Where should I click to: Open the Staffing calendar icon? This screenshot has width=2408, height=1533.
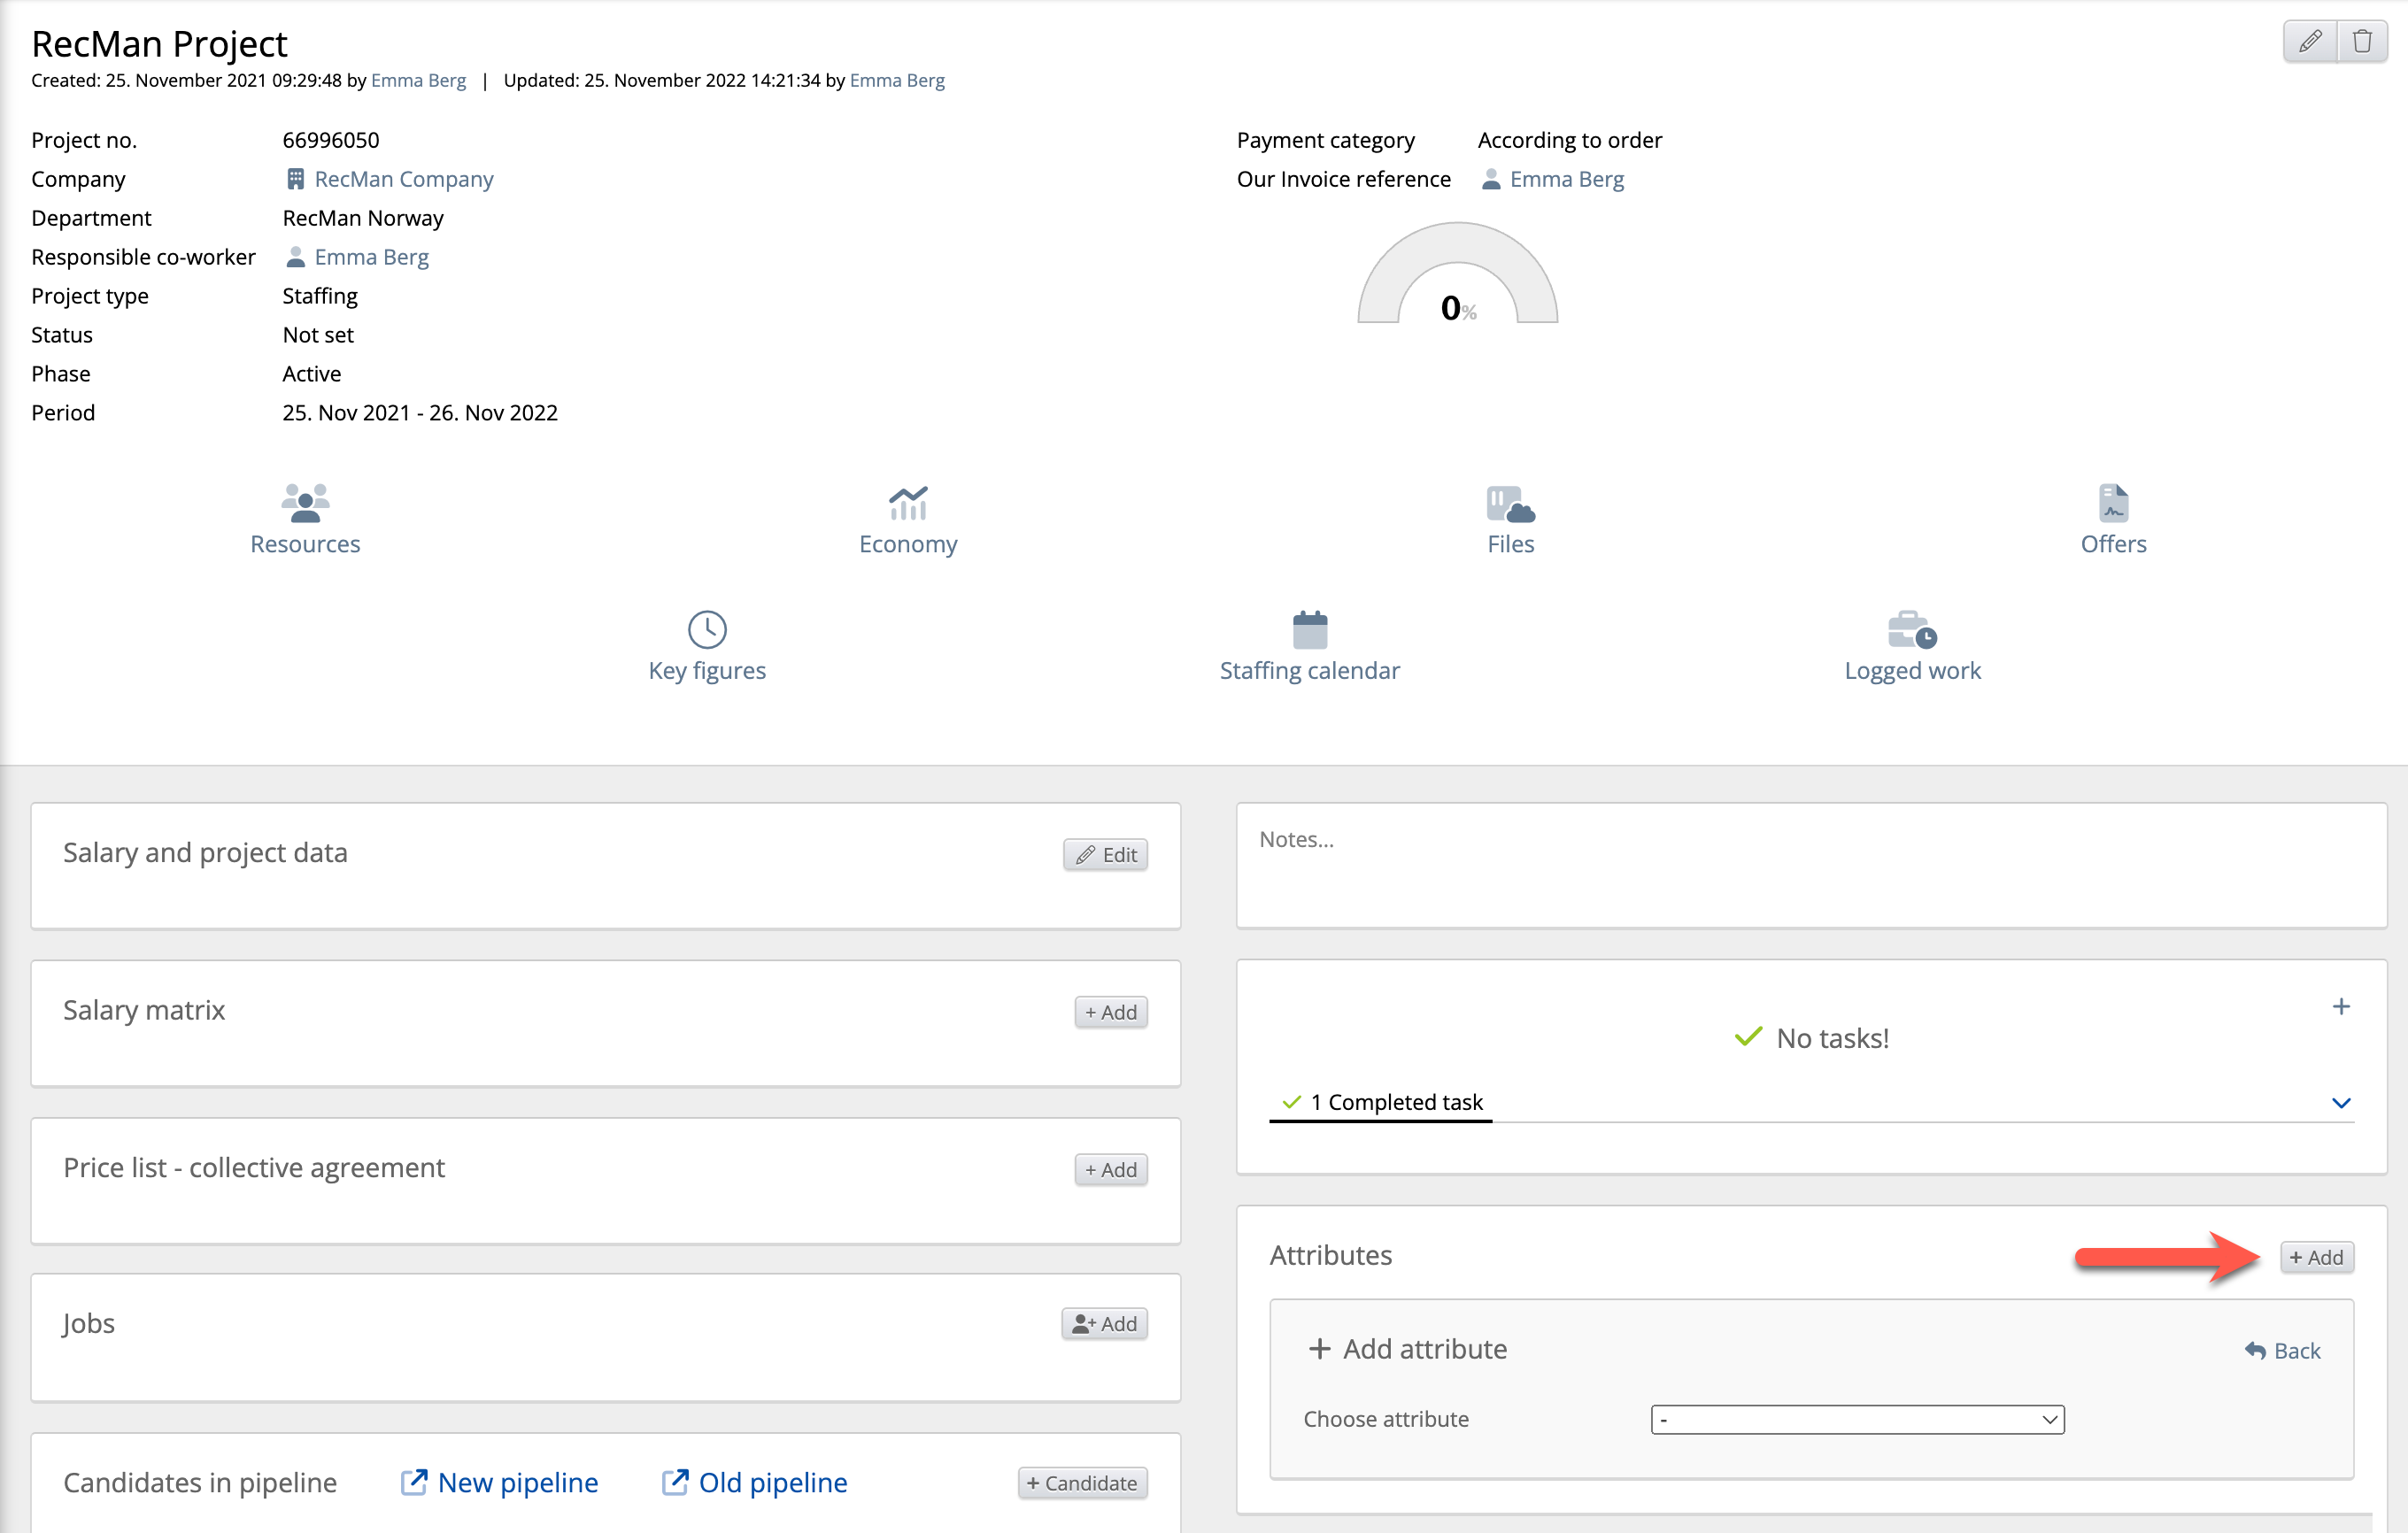pos(1309,630)
